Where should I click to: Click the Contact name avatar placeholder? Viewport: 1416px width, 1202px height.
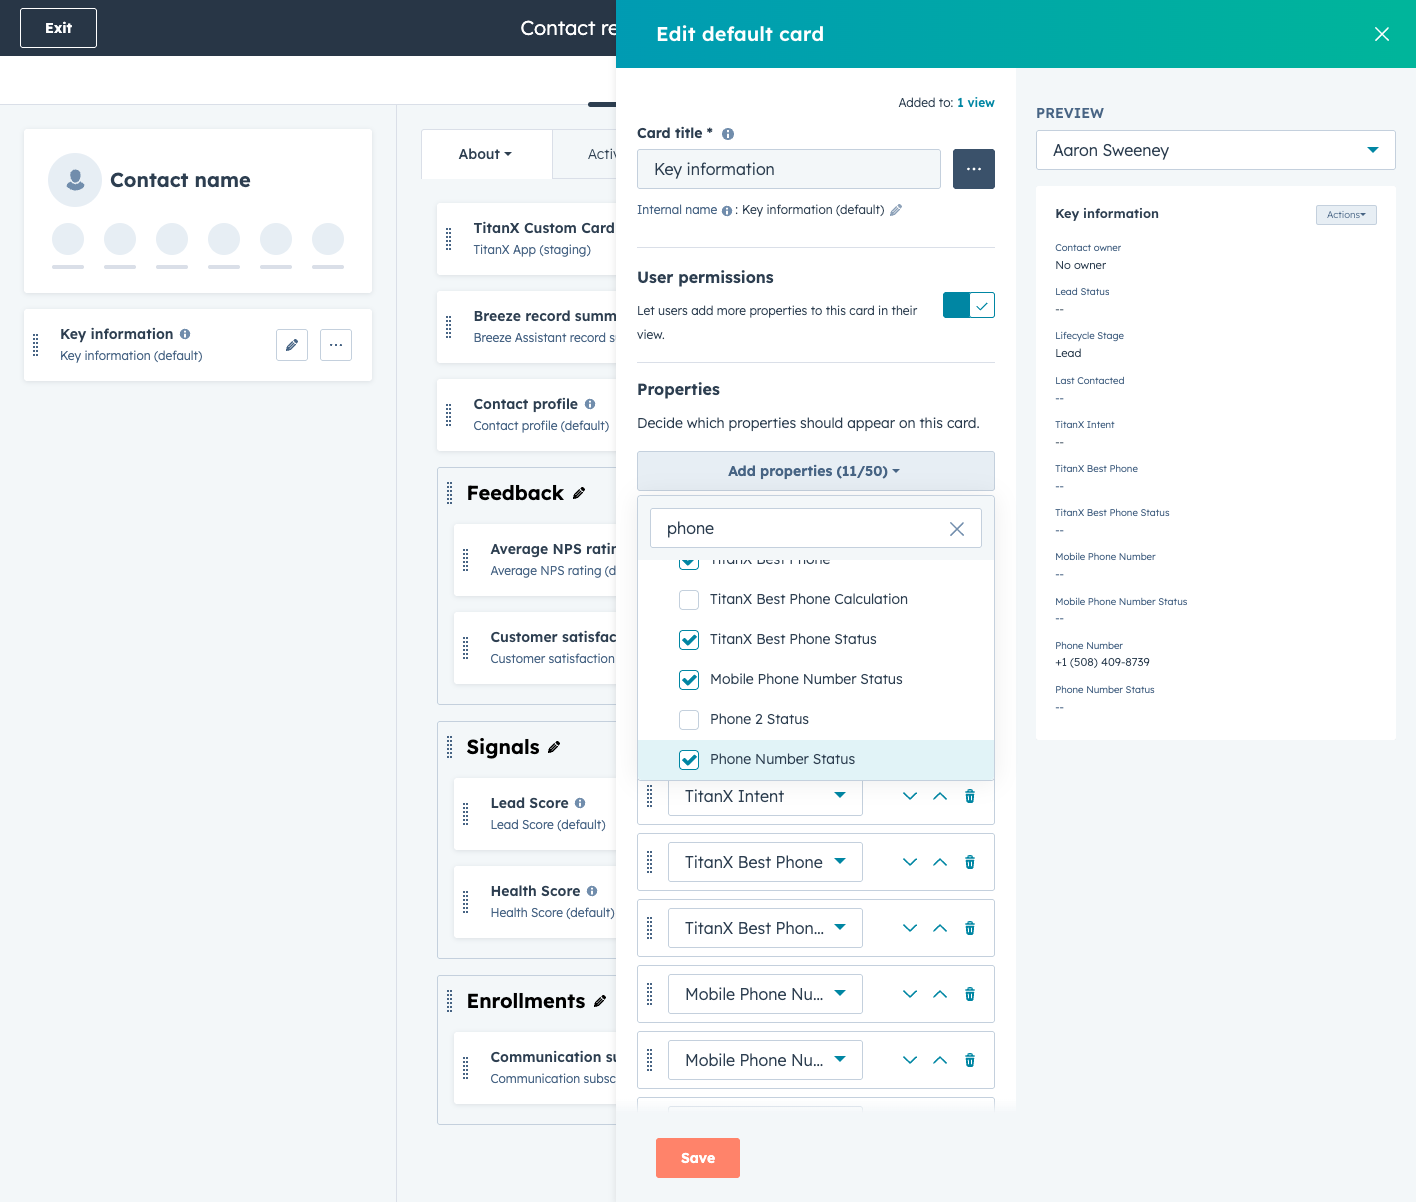click(75, 180)
